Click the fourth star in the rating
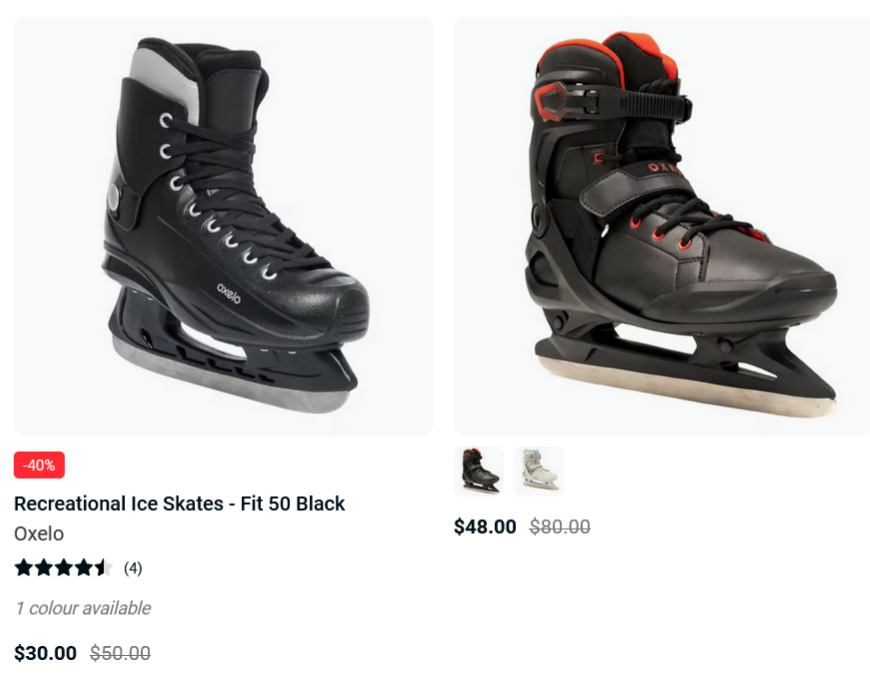The height and width of the screenshot is (676, 870). tap(84, 568)
